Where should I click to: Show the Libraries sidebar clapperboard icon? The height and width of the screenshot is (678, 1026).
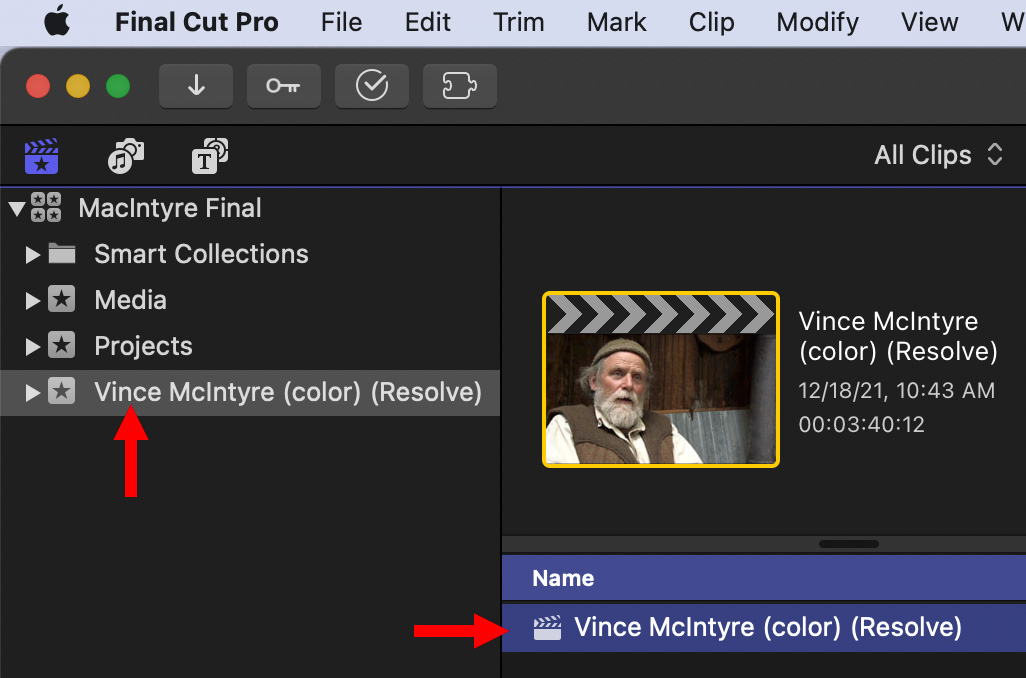(x=41, y=156)
